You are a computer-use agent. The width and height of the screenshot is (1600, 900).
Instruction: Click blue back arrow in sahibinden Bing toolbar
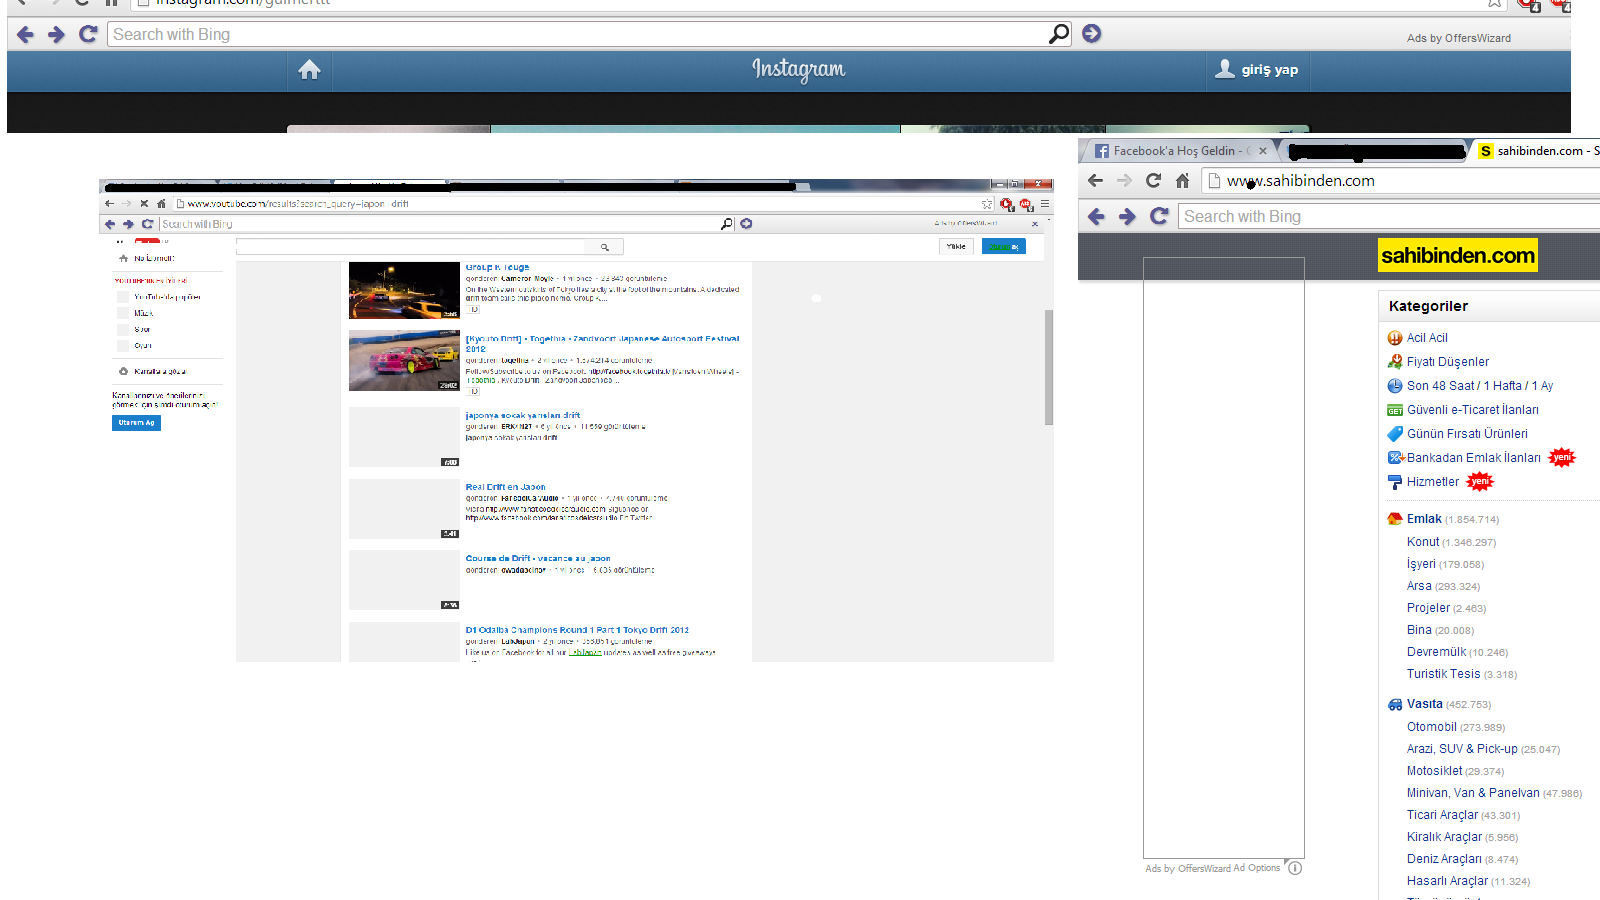click(x=1097, y=216)
